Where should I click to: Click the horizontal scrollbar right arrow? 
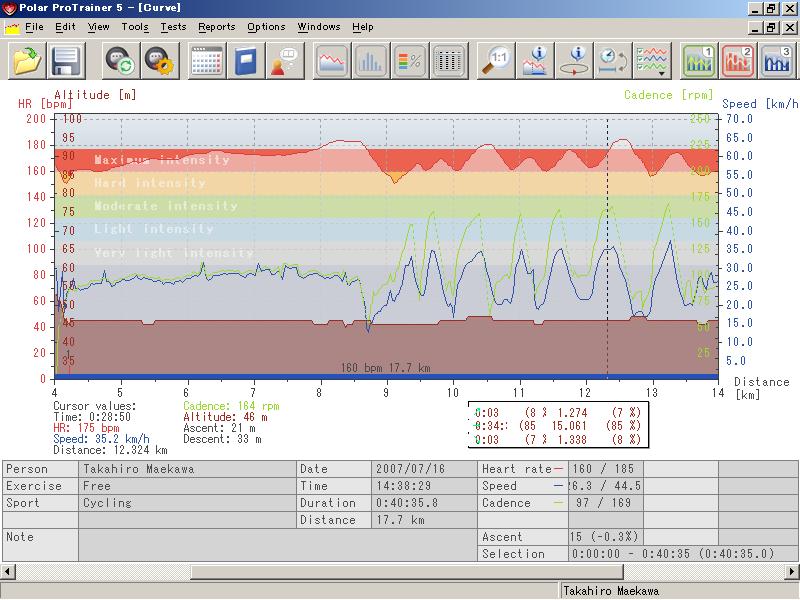tap(792, 572)
